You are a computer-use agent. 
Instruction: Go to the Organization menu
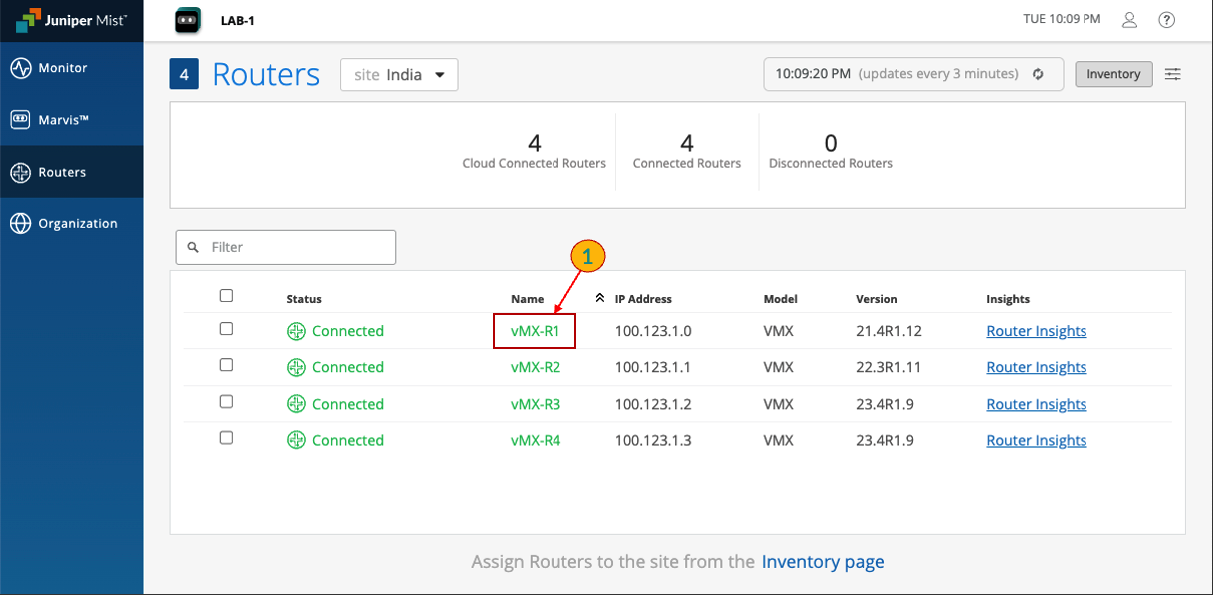pos(77,224)
